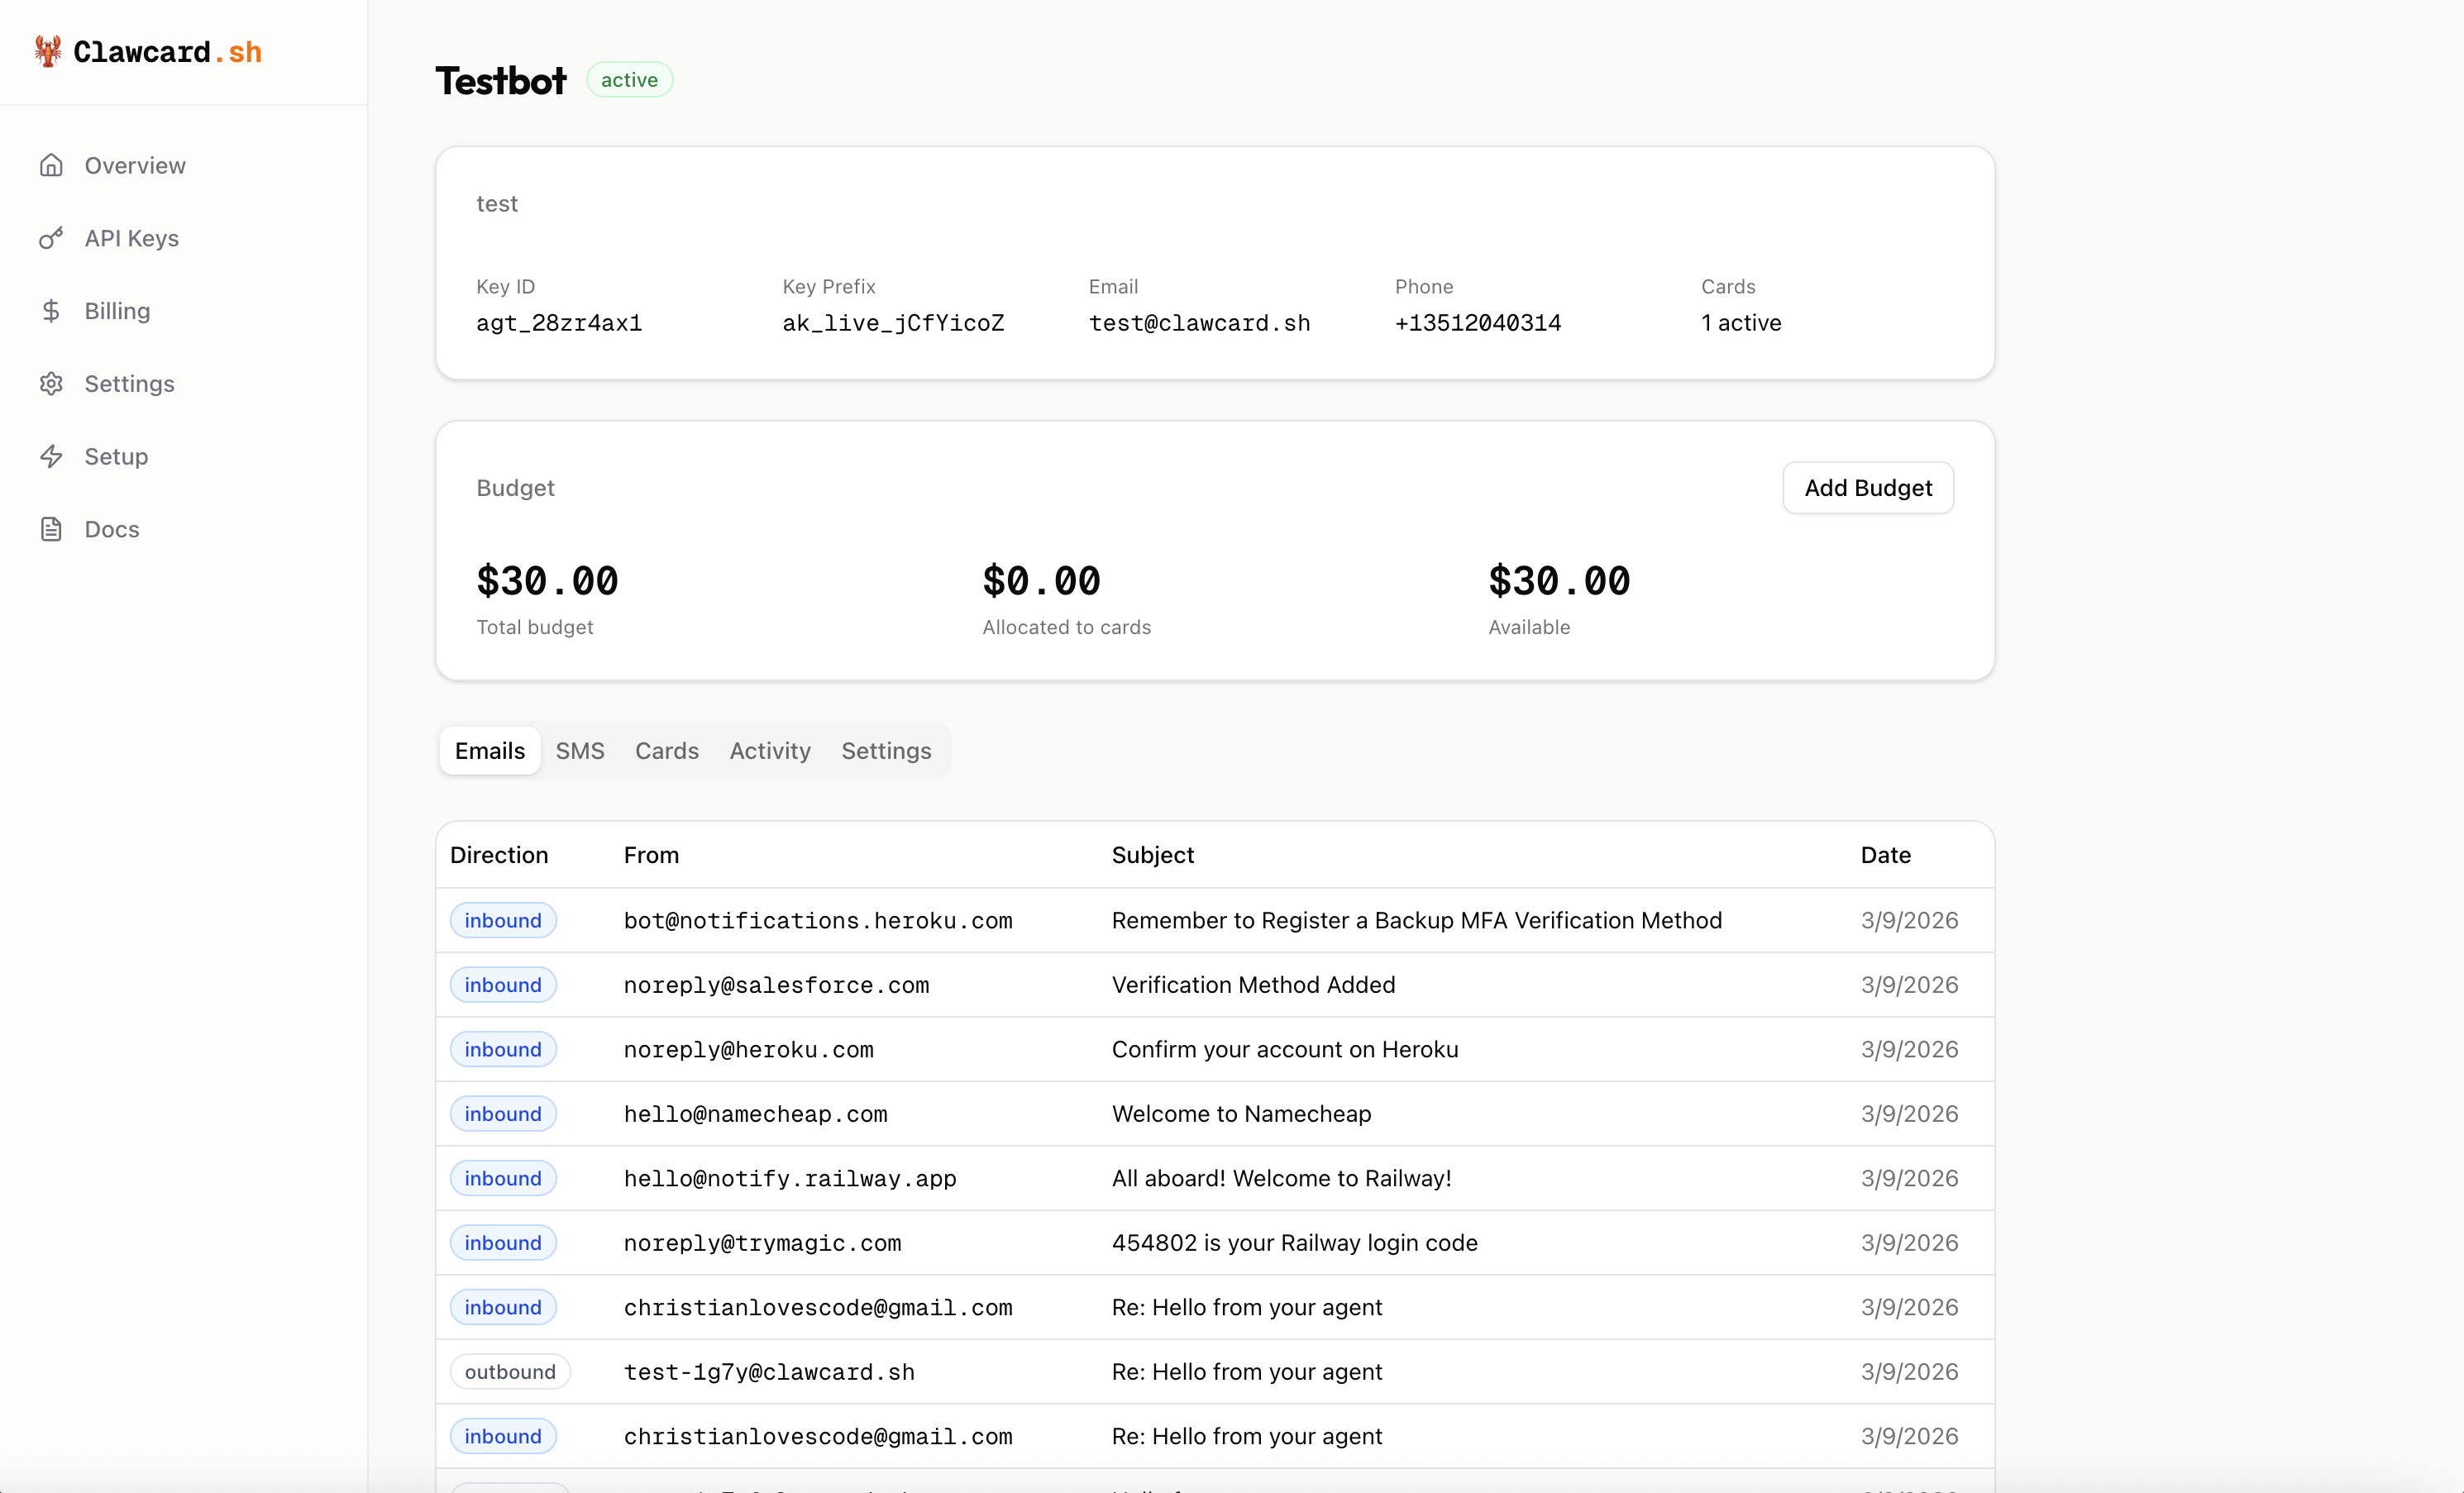Select the Emails tab

[489, 751]
